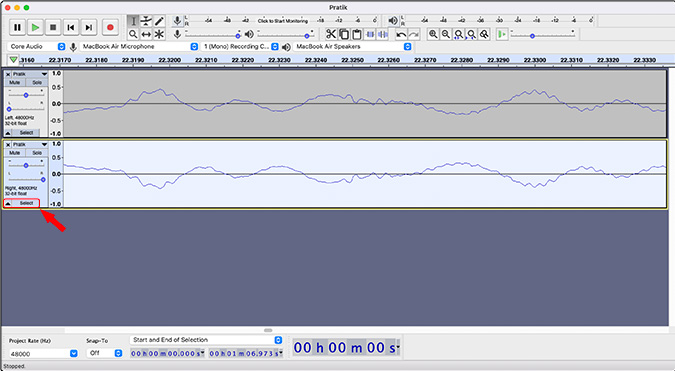Click the Left track waveform
Viewport: 675px width, 371px height.
[365, 103]
